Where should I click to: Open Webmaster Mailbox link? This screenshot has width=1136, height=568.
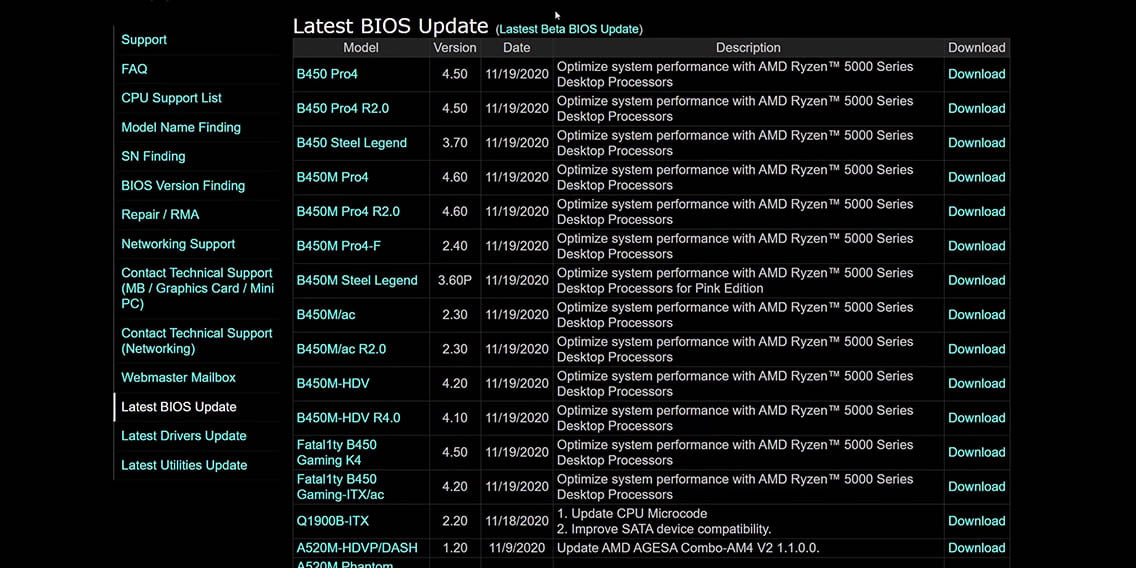[x=178, y=377]
